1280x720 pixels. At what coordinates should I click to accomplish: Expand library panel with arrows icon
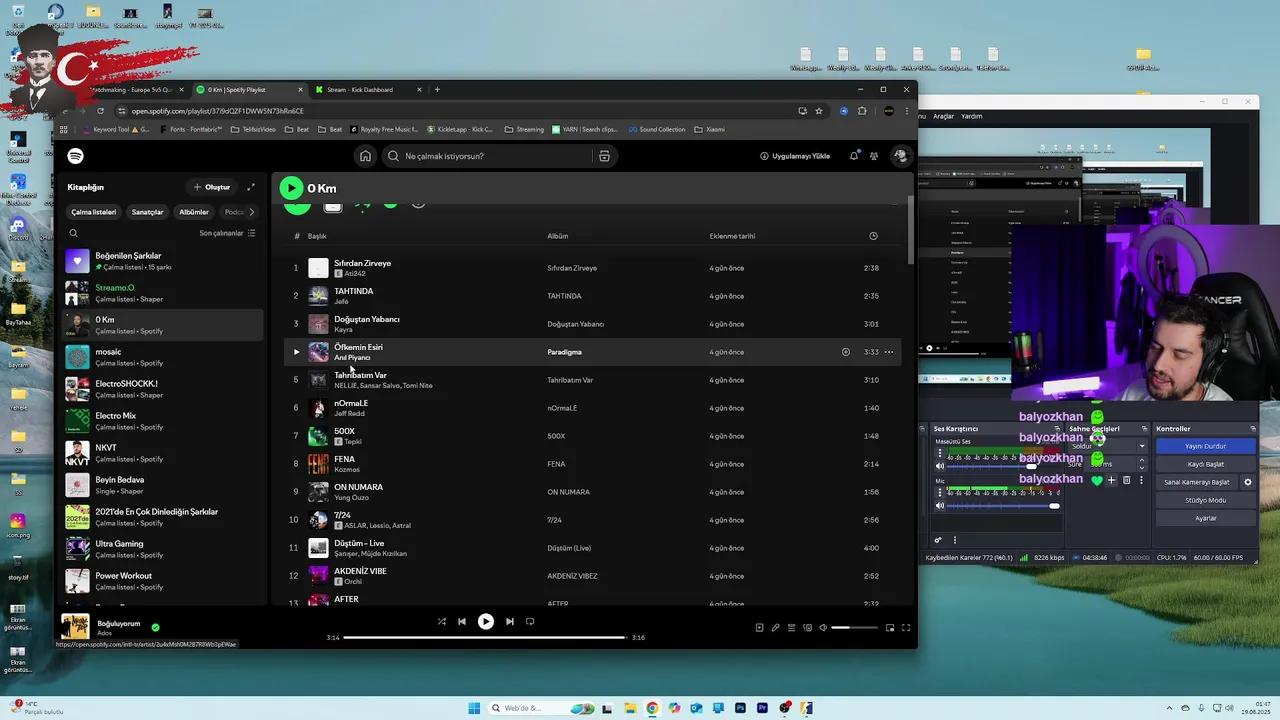[x=251, y=187]
